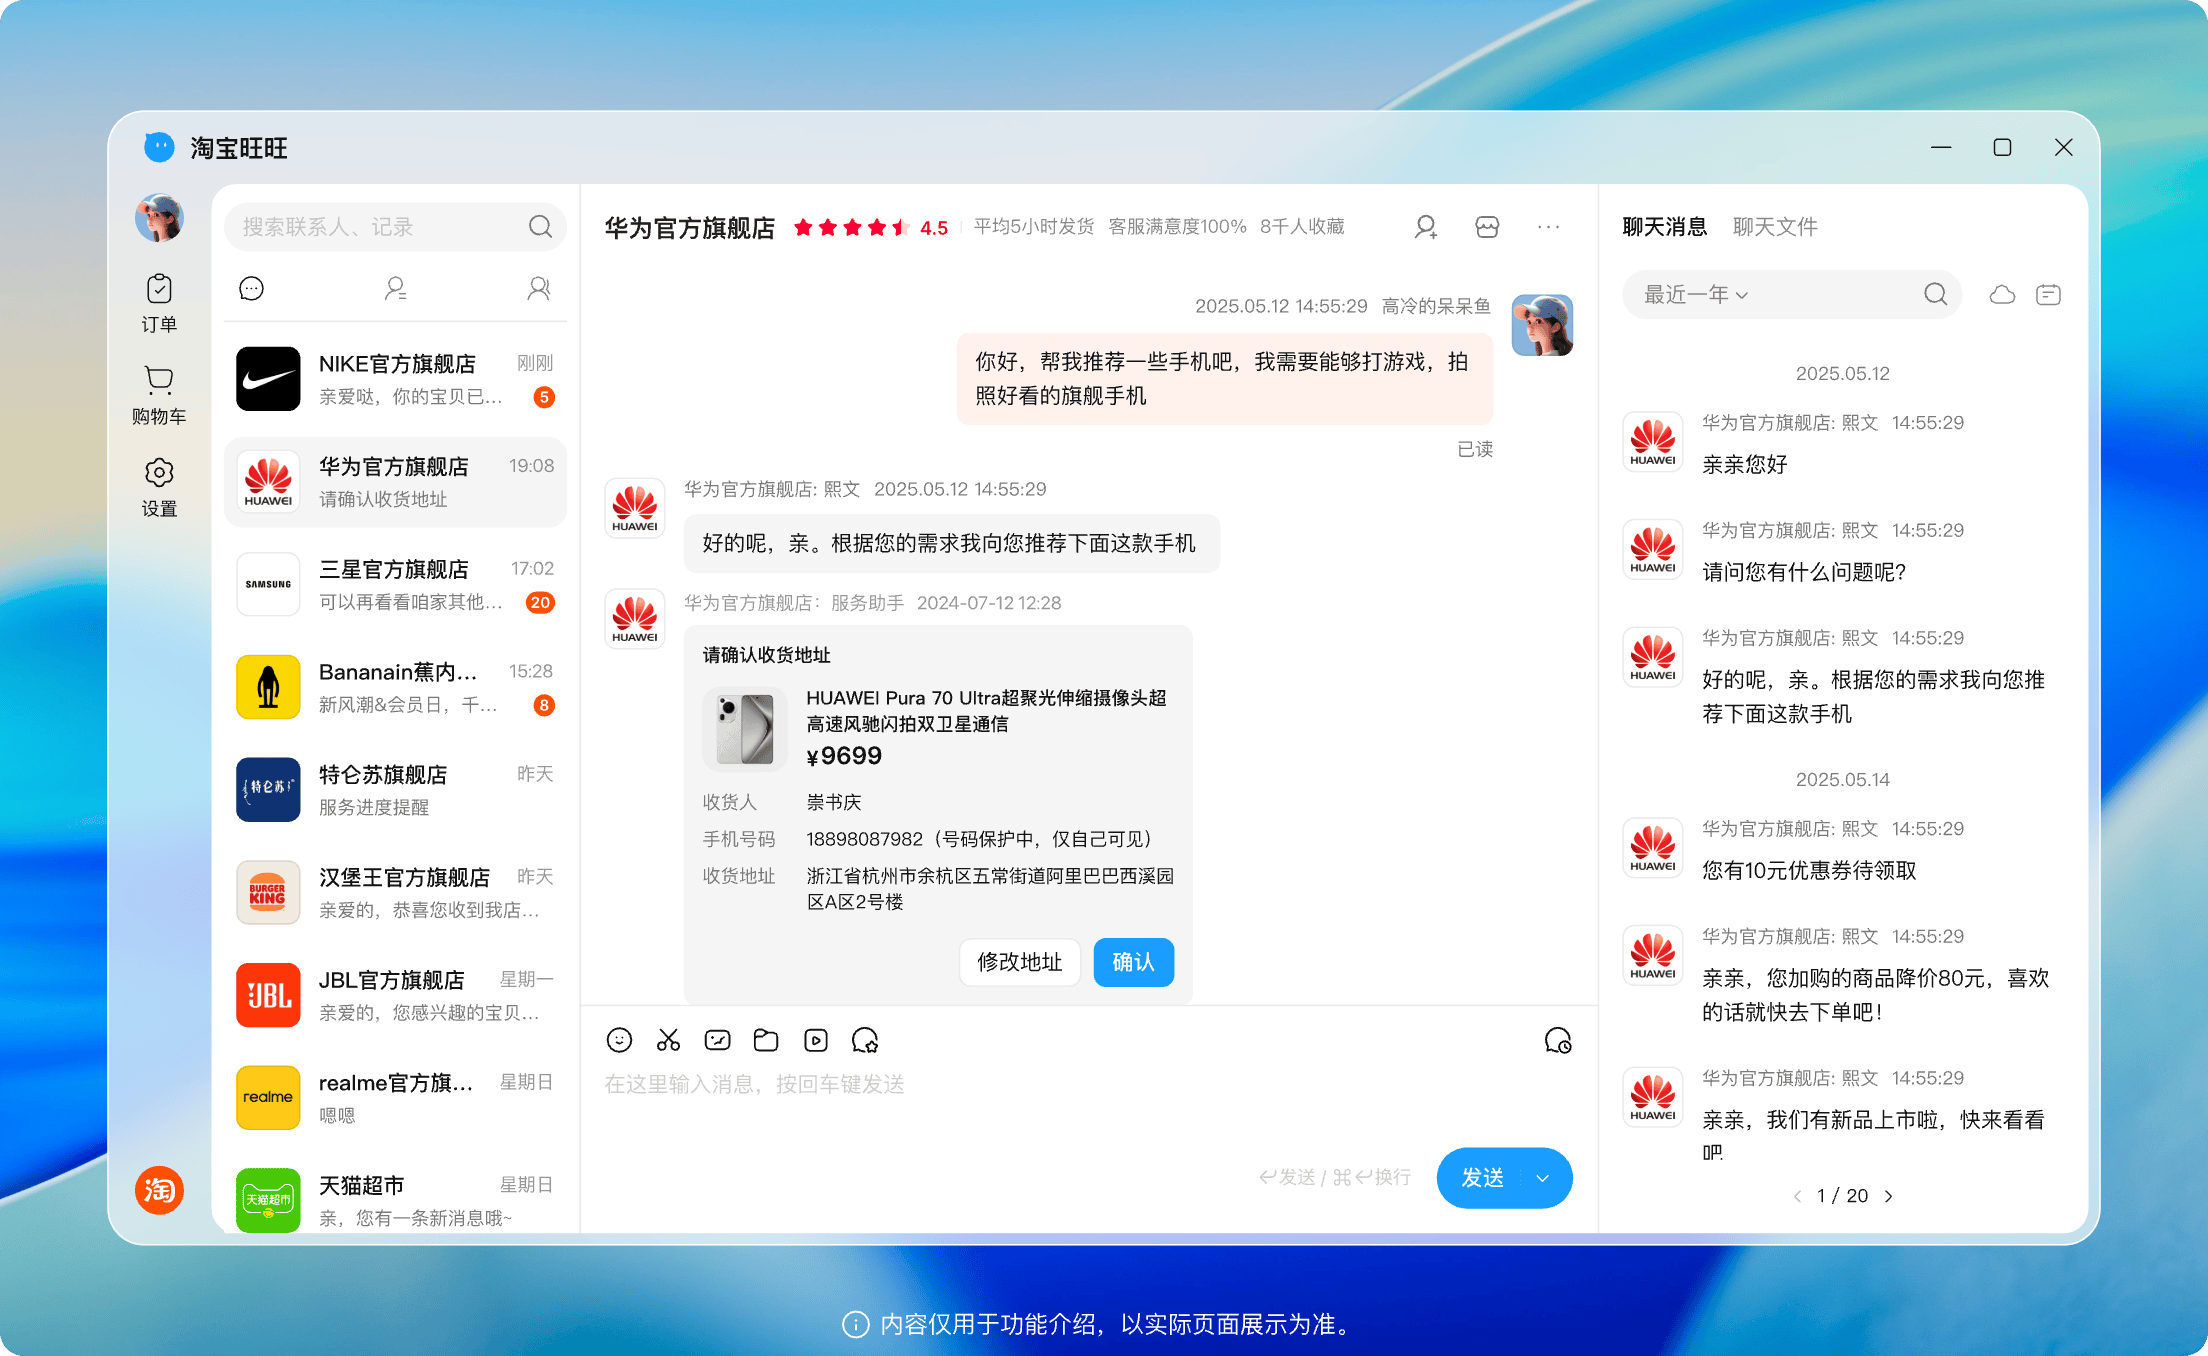Screen dimensions: 2208x1356
Task: Go to next page of chat history
Action: point(1888,1196)
